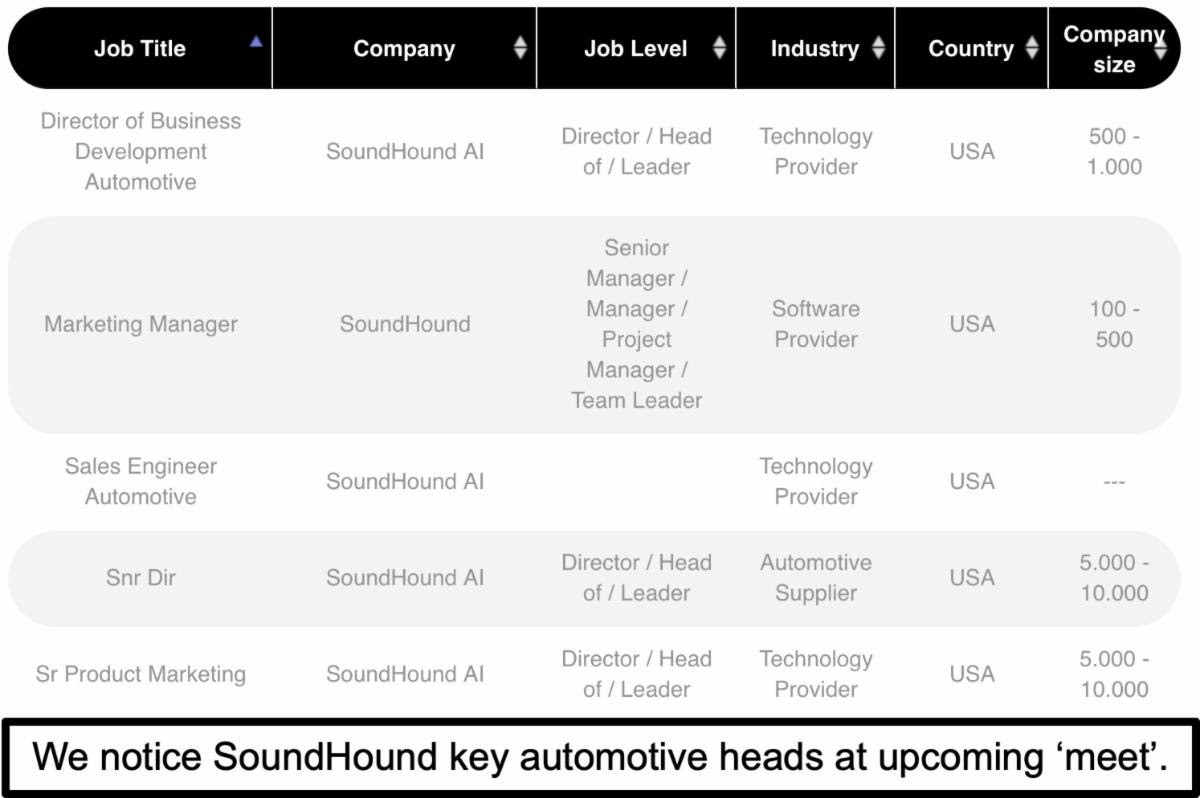Open the Sr Product Marketing entry
The height and width of the screenshot is (798, 1200).
point(141,674)
